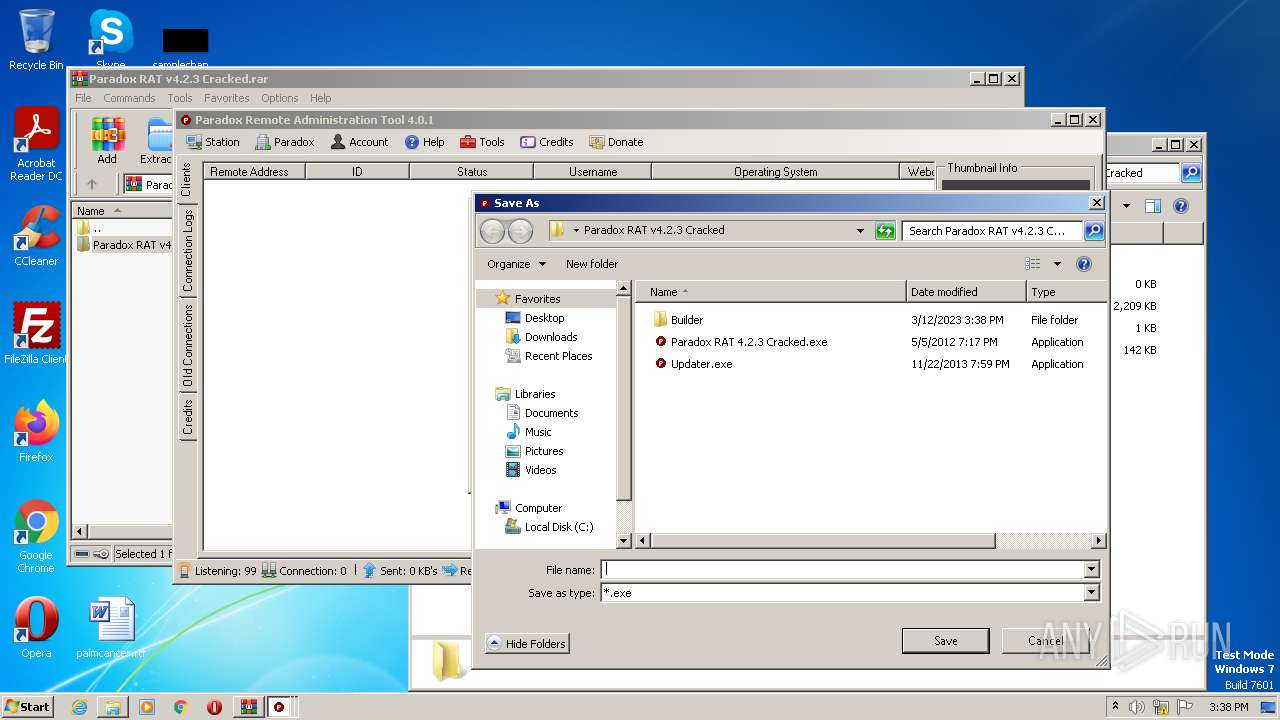The height and width of the screenshot is (720, 1280).
Task: Open the Paradox toolbar menu item
Action: point(285,142)
